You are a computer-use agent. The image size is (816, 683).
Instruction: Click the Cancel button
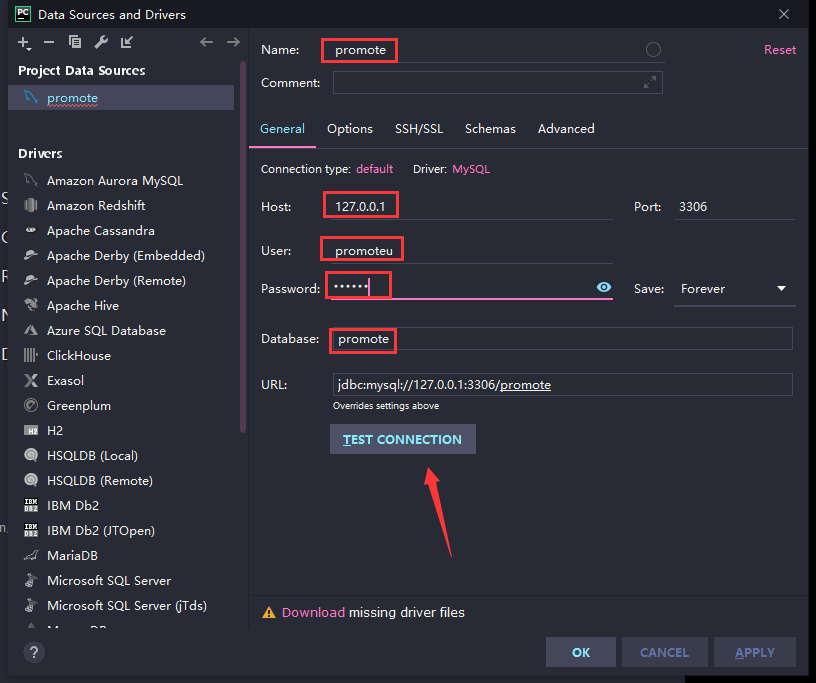point(665,652)
